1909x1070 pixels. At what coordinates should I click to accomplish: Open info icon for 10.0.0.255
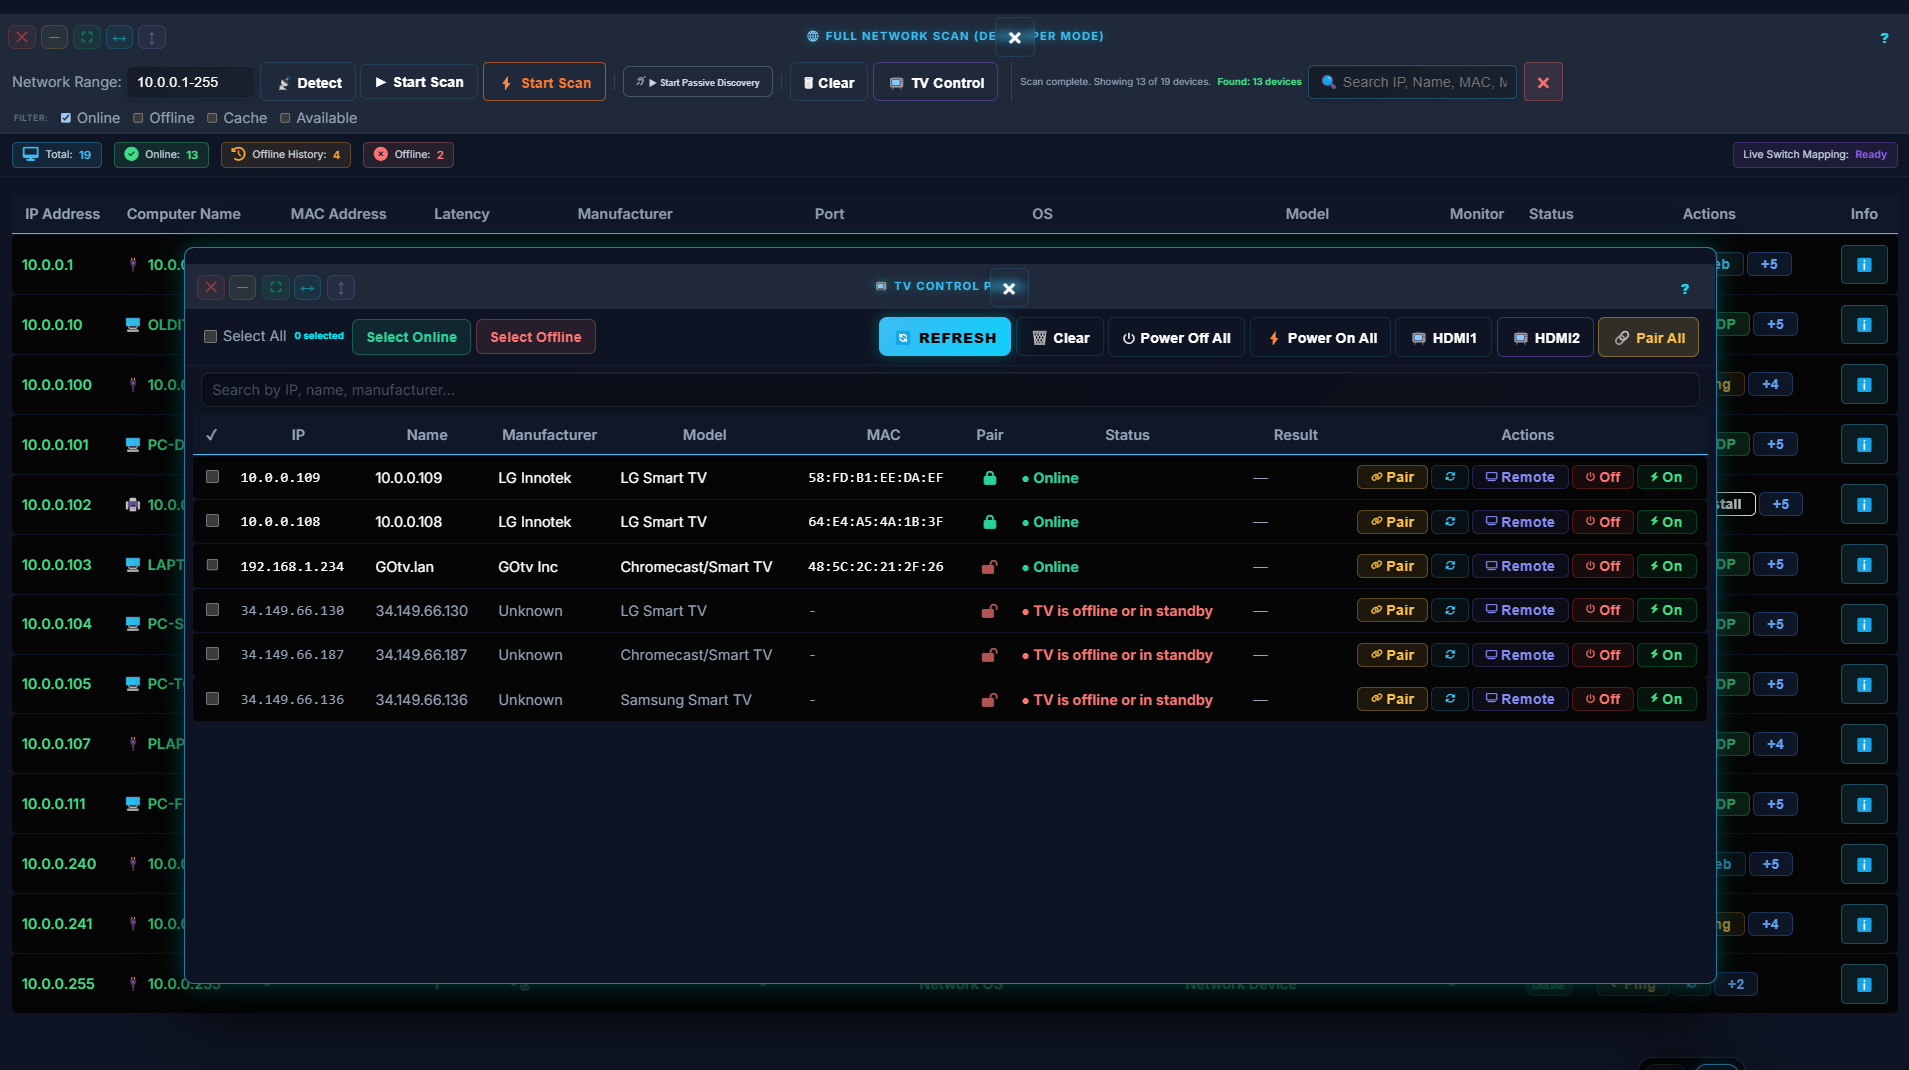[x=1864, y=984]
